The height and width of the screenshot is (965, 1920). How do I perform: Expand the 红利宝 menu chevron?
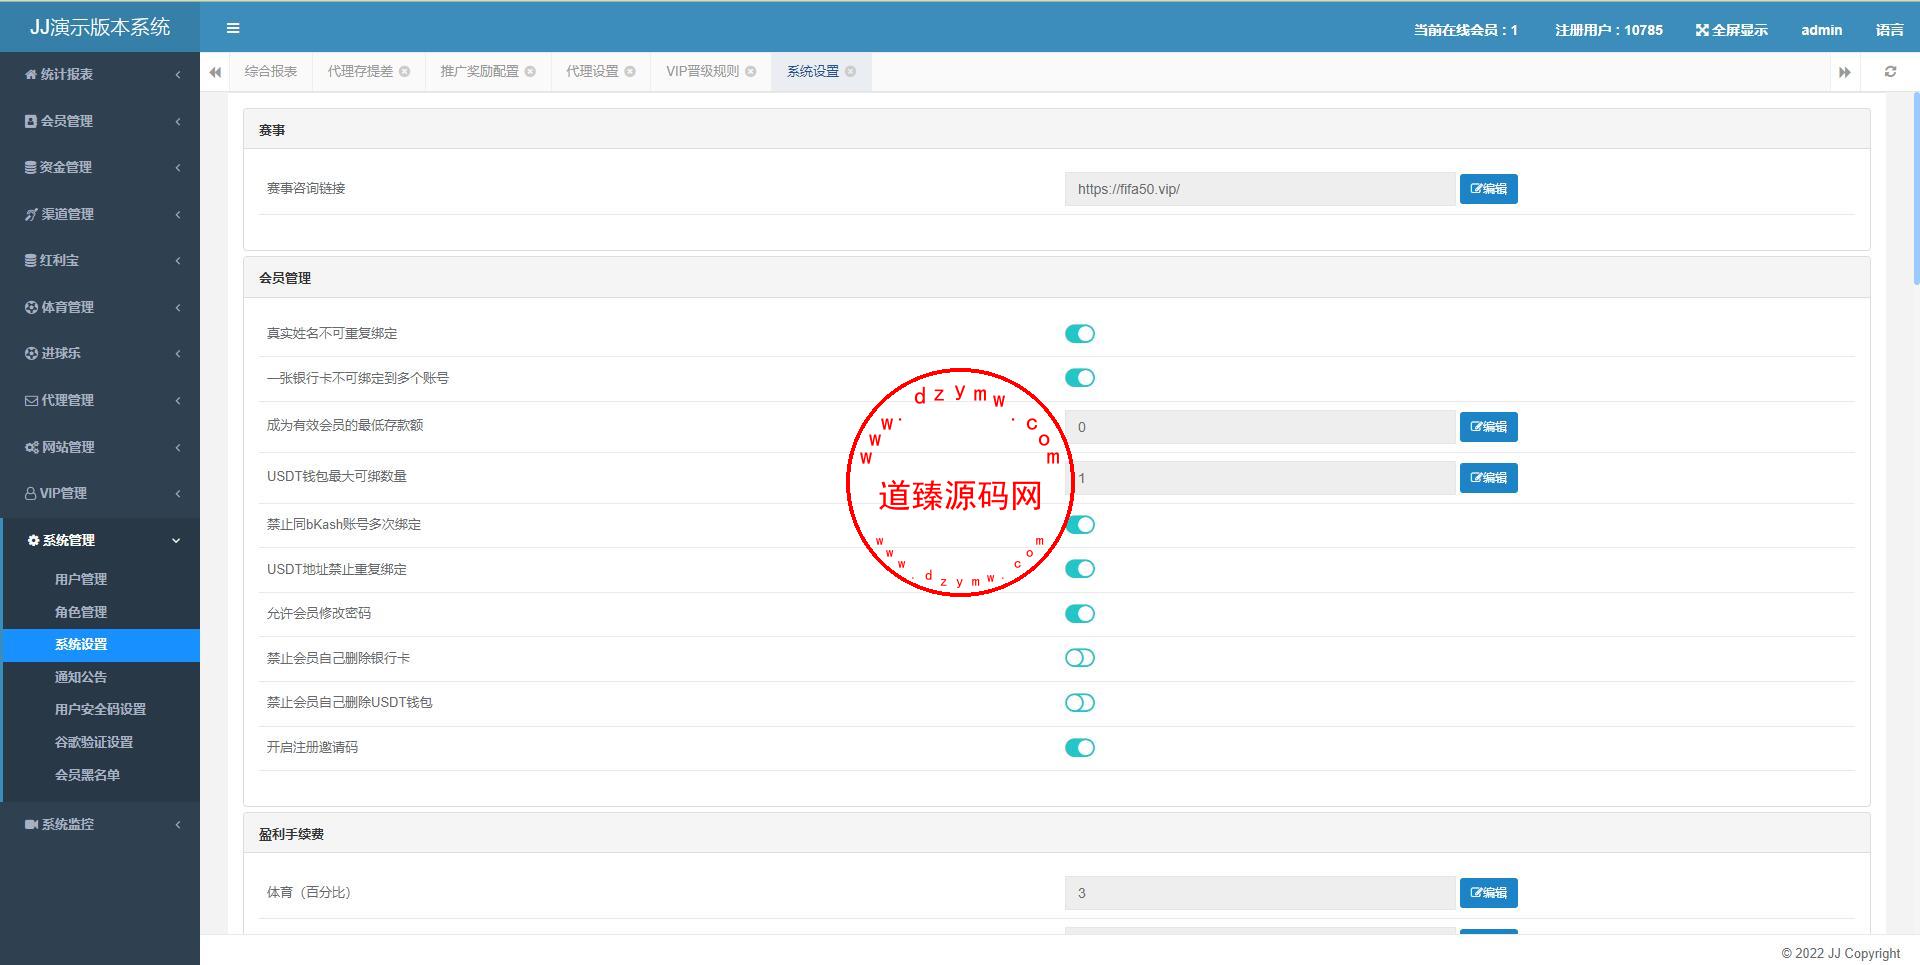tap(178, 260)
